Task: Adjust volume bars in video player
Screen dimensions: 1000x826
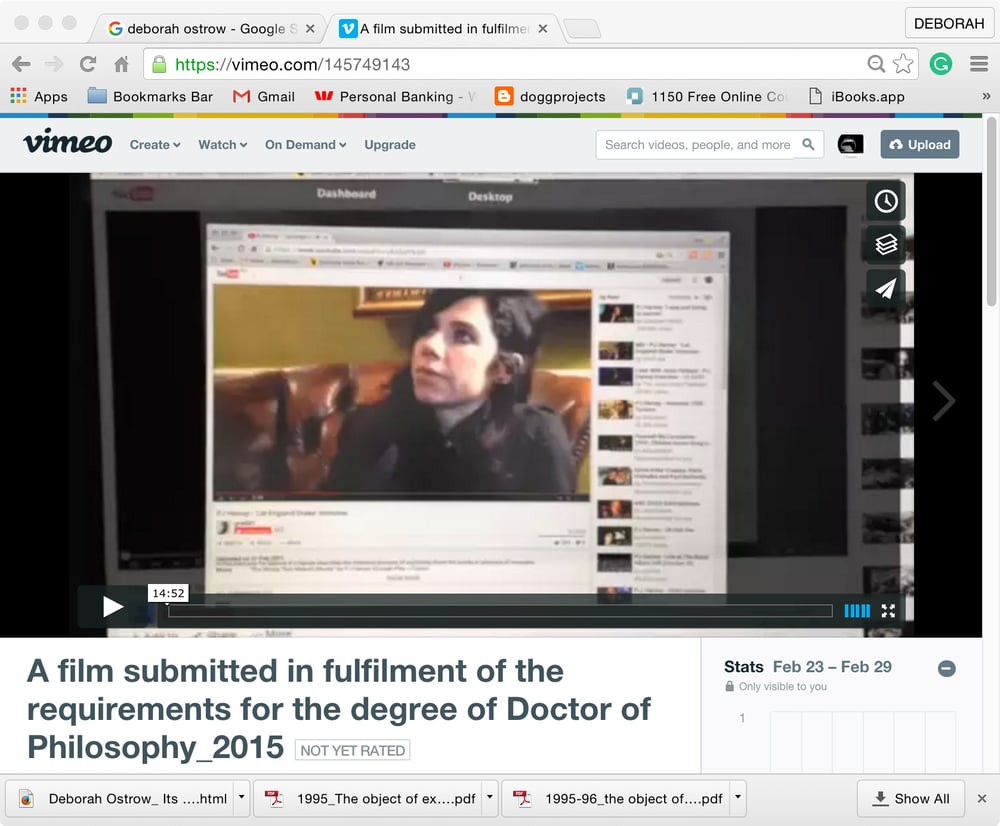Action: pos(857,611)
